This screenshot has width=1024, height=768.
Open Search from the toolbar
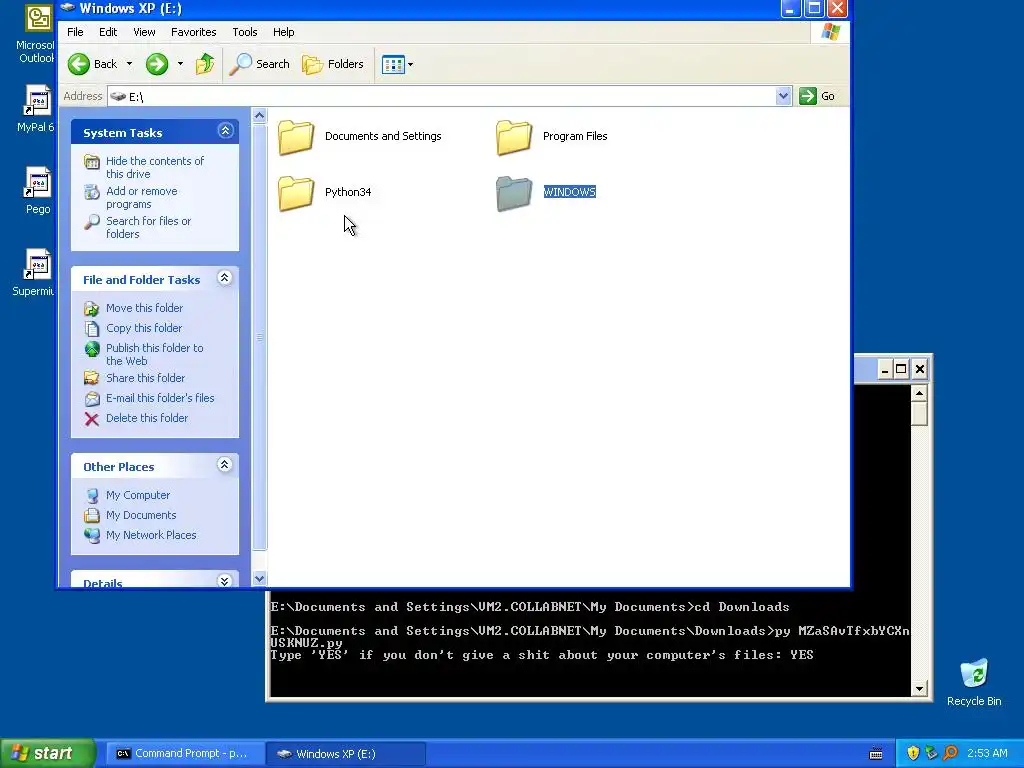pyautogui.click(x=261, y=64)
